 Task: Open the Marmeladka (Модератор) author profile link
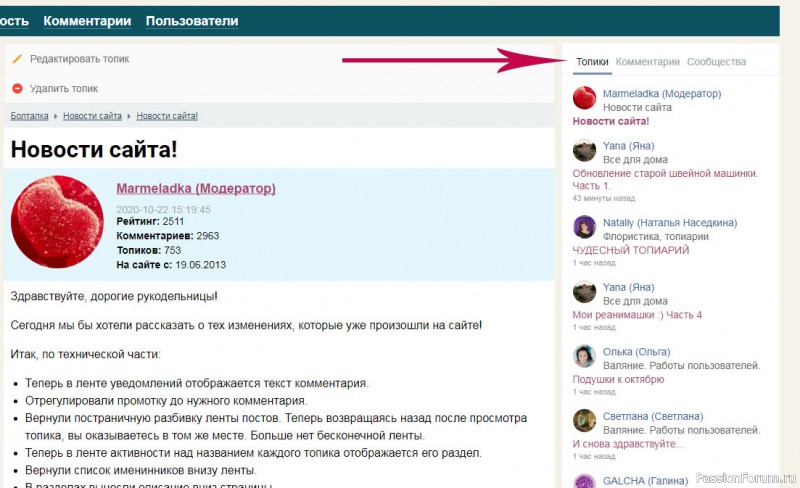pyautogui.click(x=196, y=188)
